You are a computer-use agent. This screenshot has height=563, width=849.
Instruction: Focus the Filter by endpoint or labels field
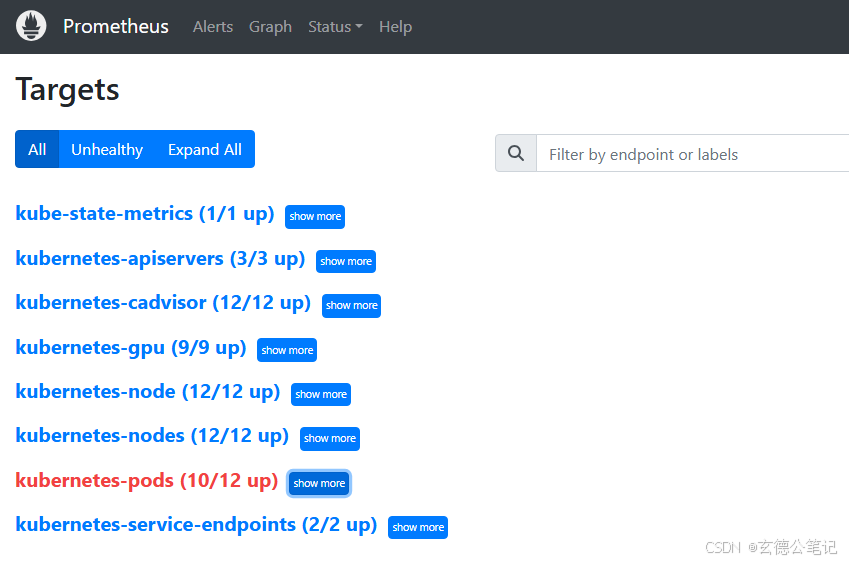693,154
